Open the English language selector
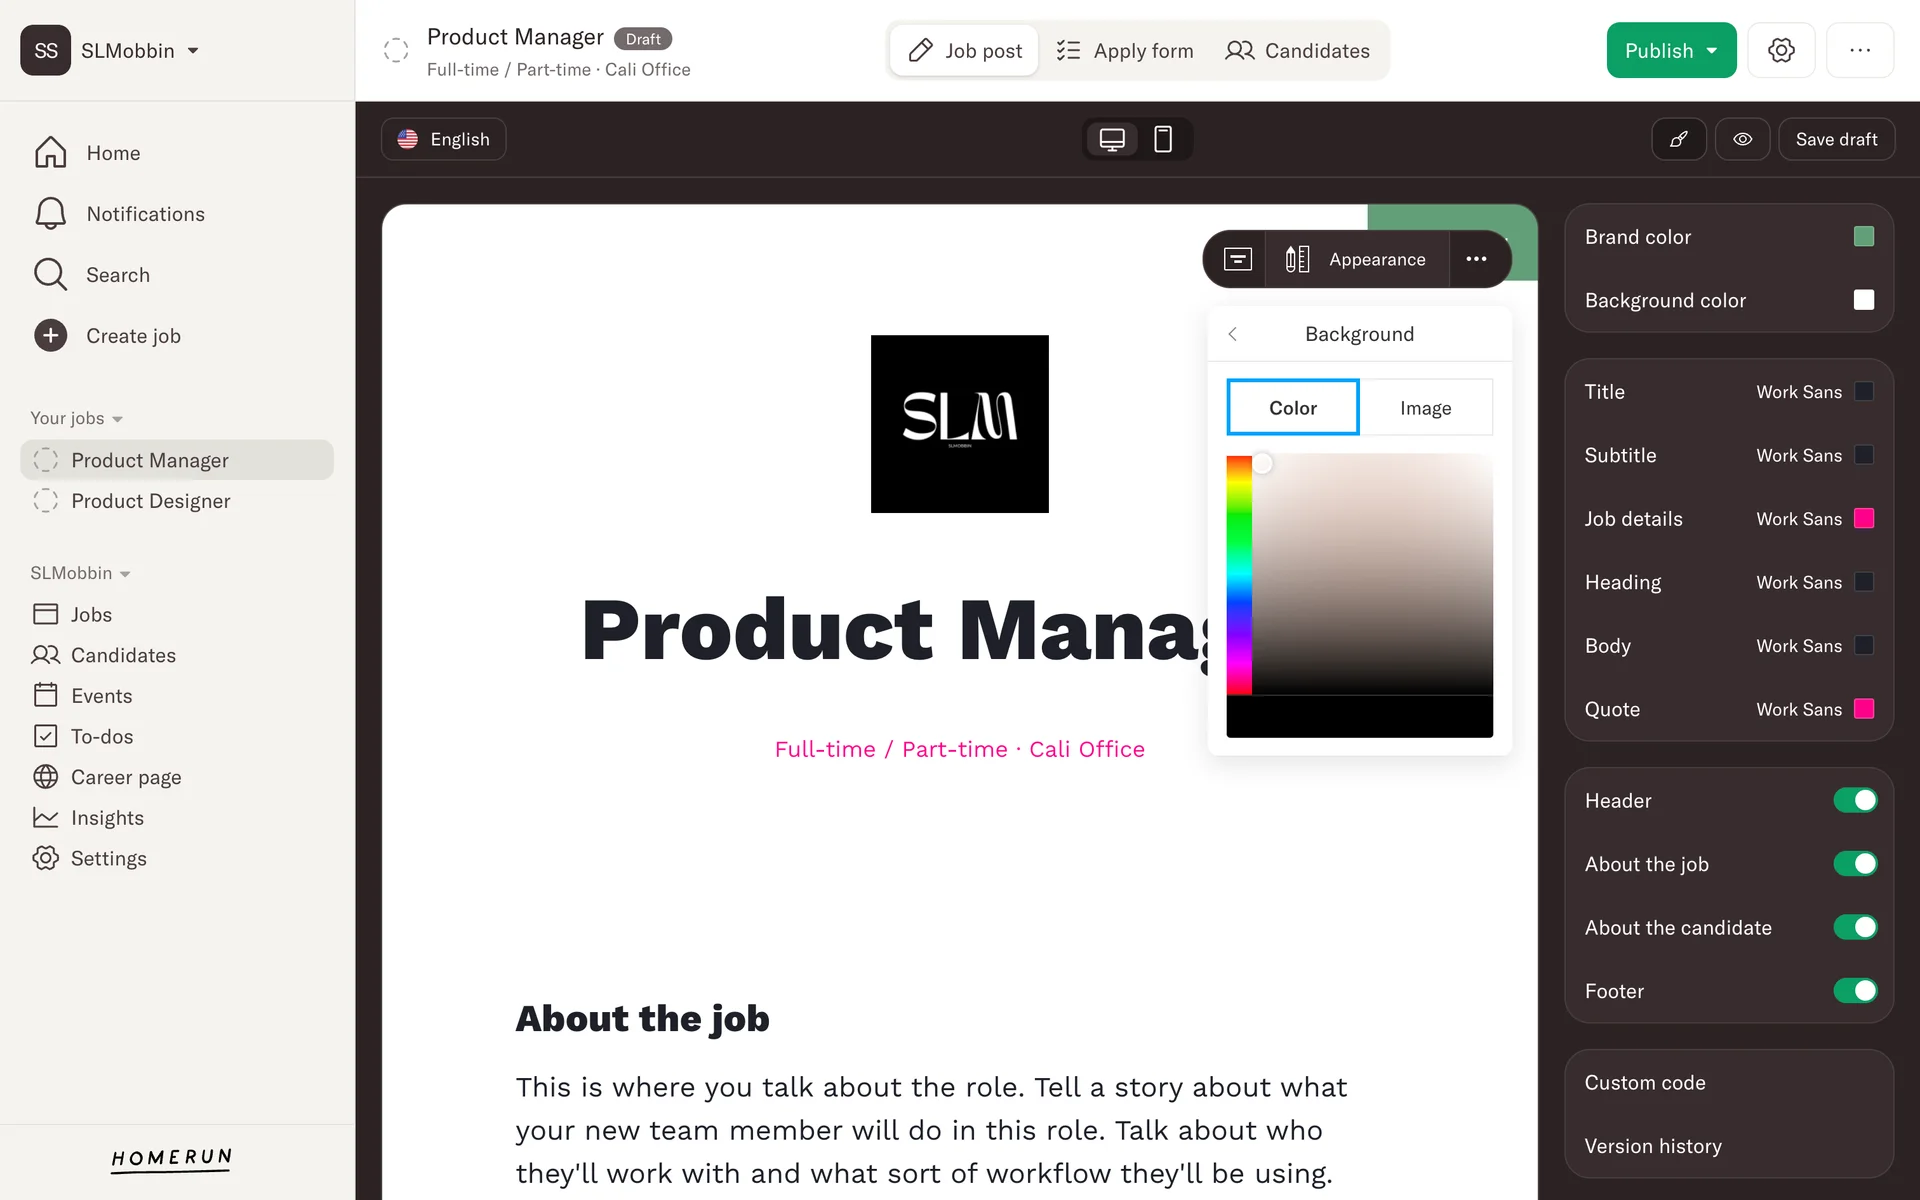This screenshot has height=1200, width=1920. tap(443, 139)
